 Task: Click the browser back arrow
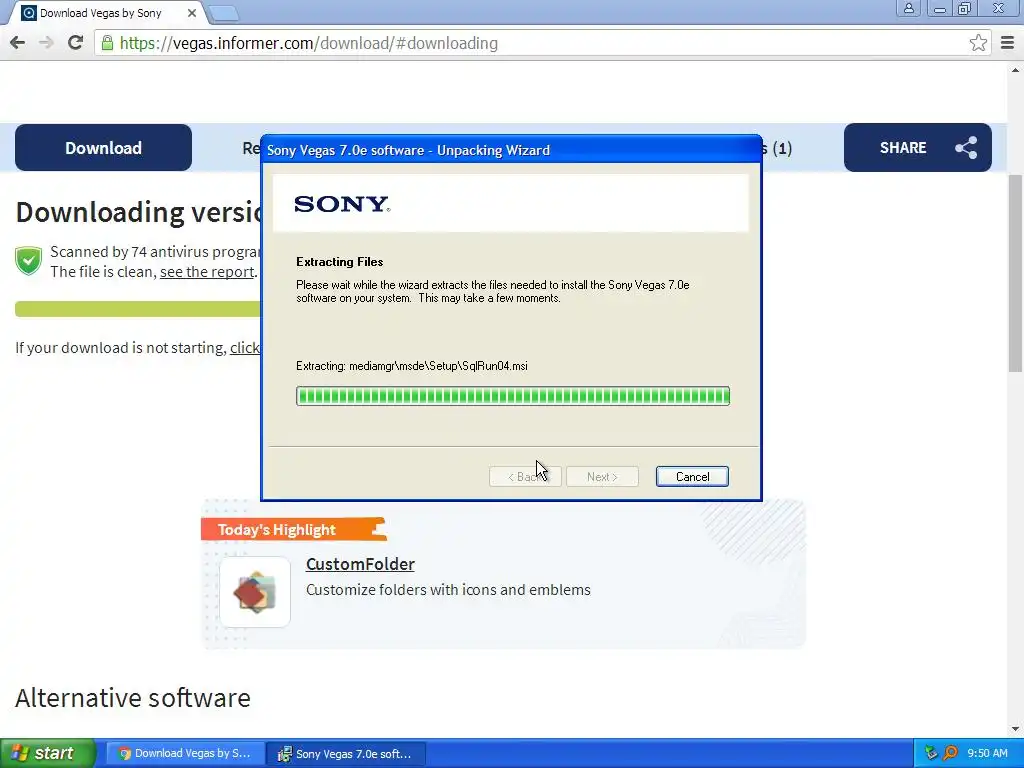(x=18, y=43)
